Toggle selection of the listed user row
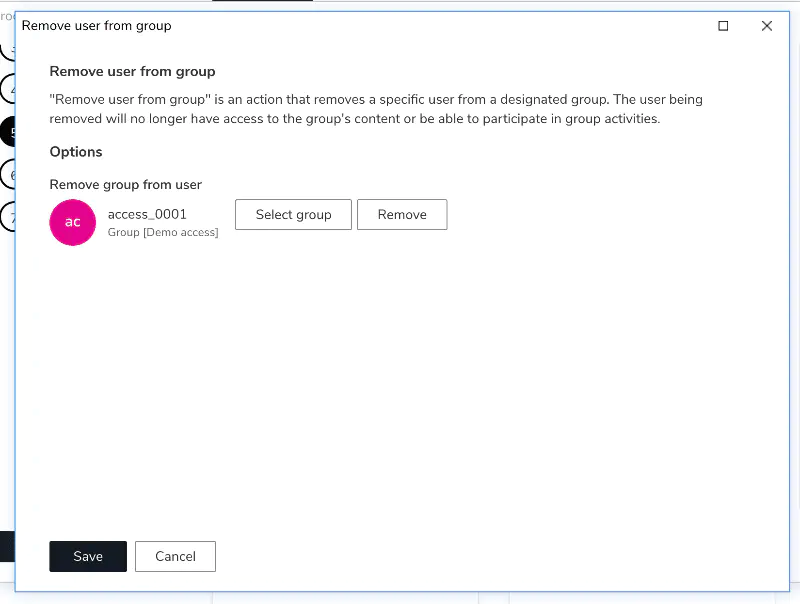 (146, 222)
